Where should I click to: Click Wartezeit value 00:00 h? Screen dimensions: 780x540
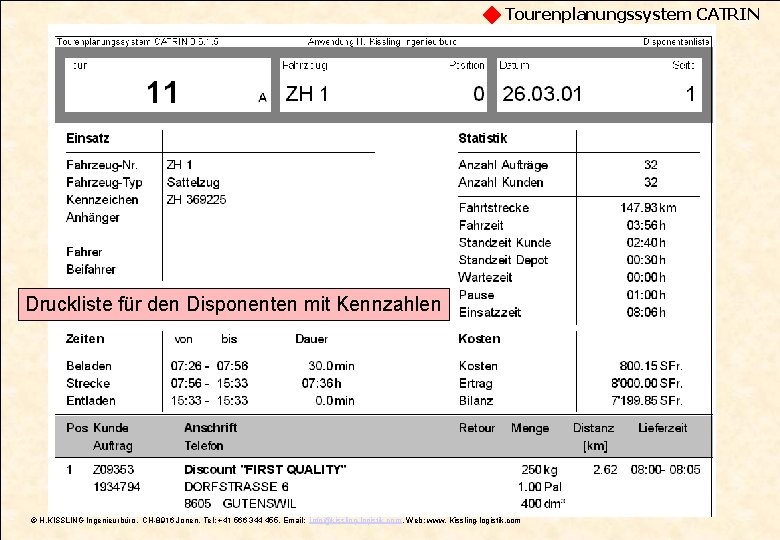coord(646,277)
